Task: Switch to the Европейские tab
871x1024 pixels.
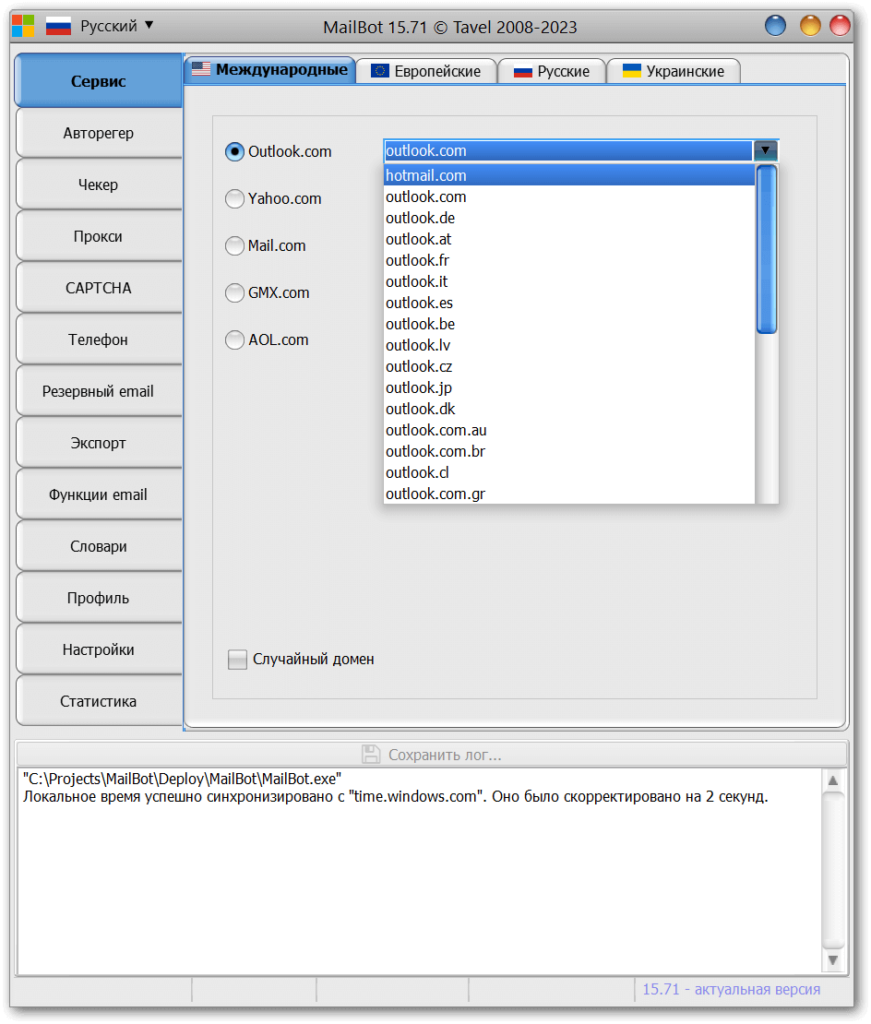Action: click(x=426, y=71)
